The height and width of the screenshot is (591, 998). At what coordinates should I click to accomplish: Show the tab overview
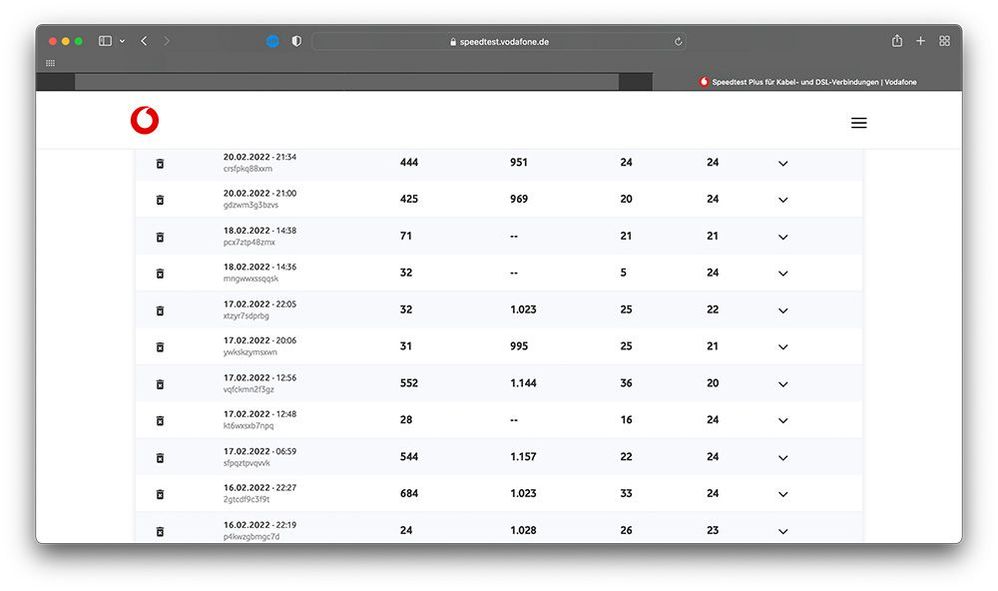(945, 41)
